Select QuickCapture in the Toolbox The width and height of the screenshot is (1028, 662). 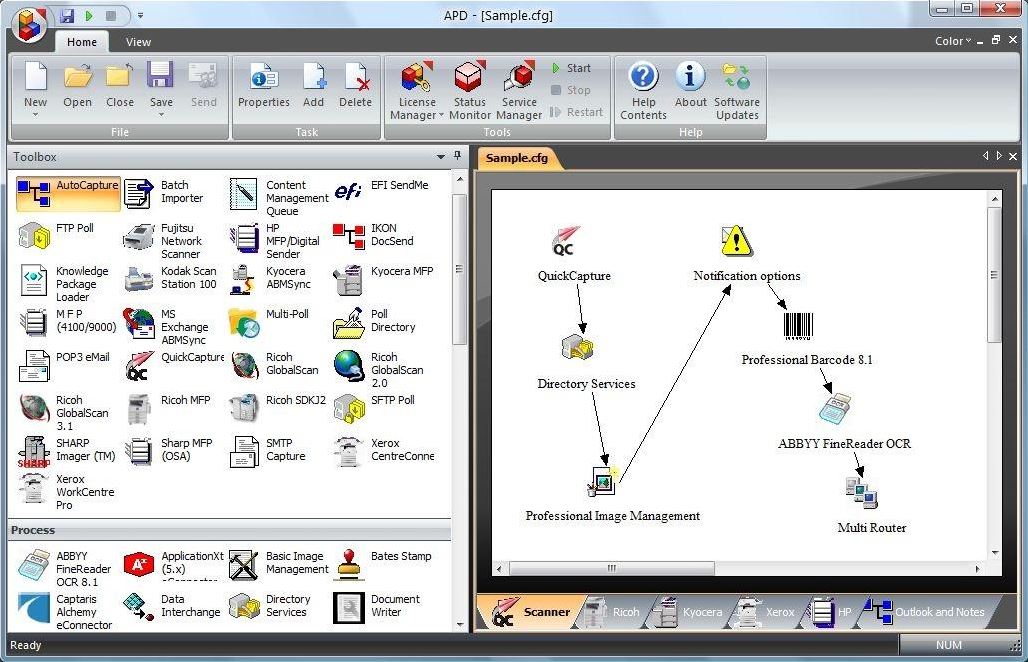point(174,364)
